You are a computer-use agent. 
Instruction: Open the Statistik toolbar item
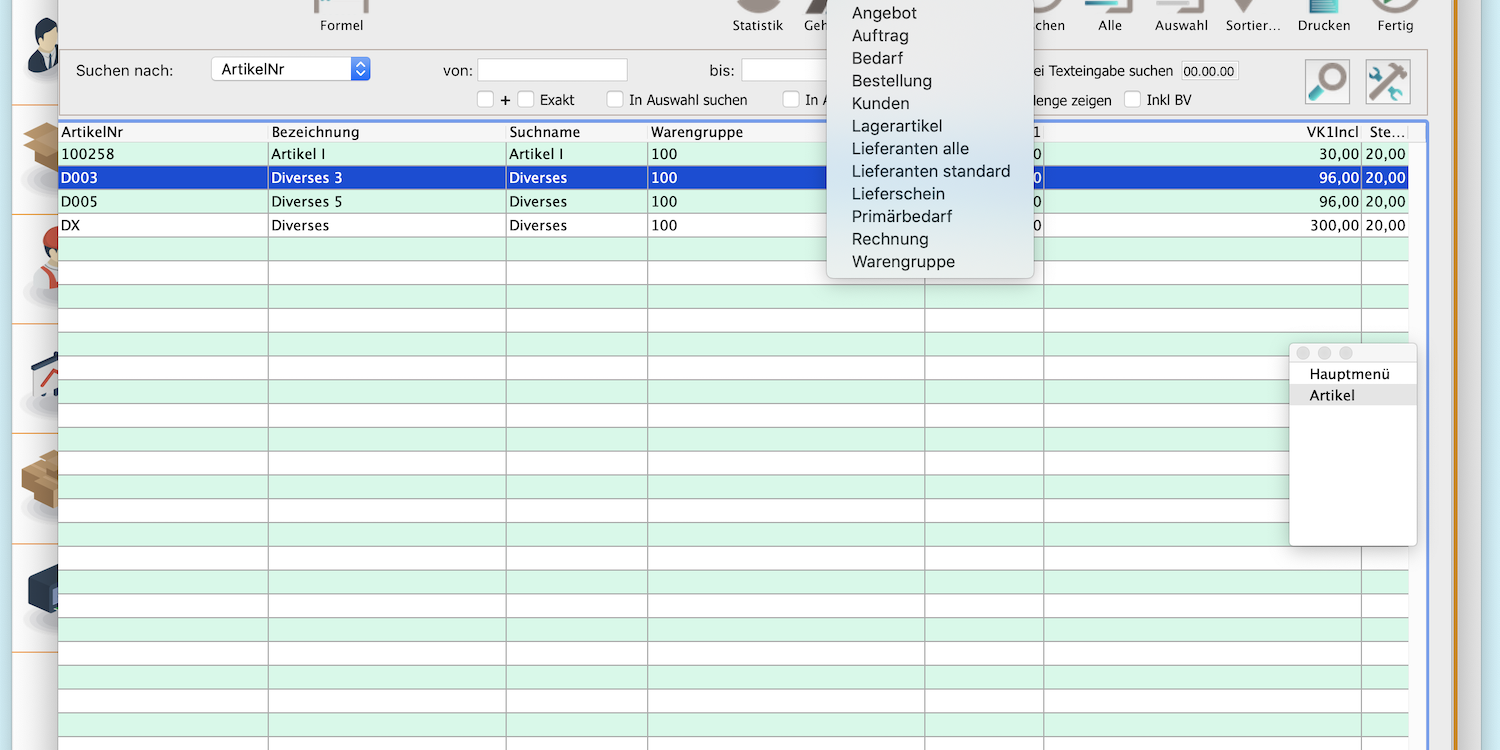coord(757,16)
